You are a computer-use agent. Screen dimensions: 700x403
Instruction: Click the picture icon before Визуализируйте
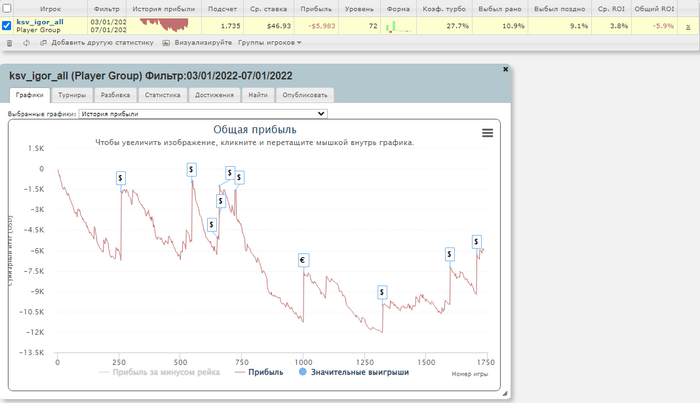(x=166, y=43)
